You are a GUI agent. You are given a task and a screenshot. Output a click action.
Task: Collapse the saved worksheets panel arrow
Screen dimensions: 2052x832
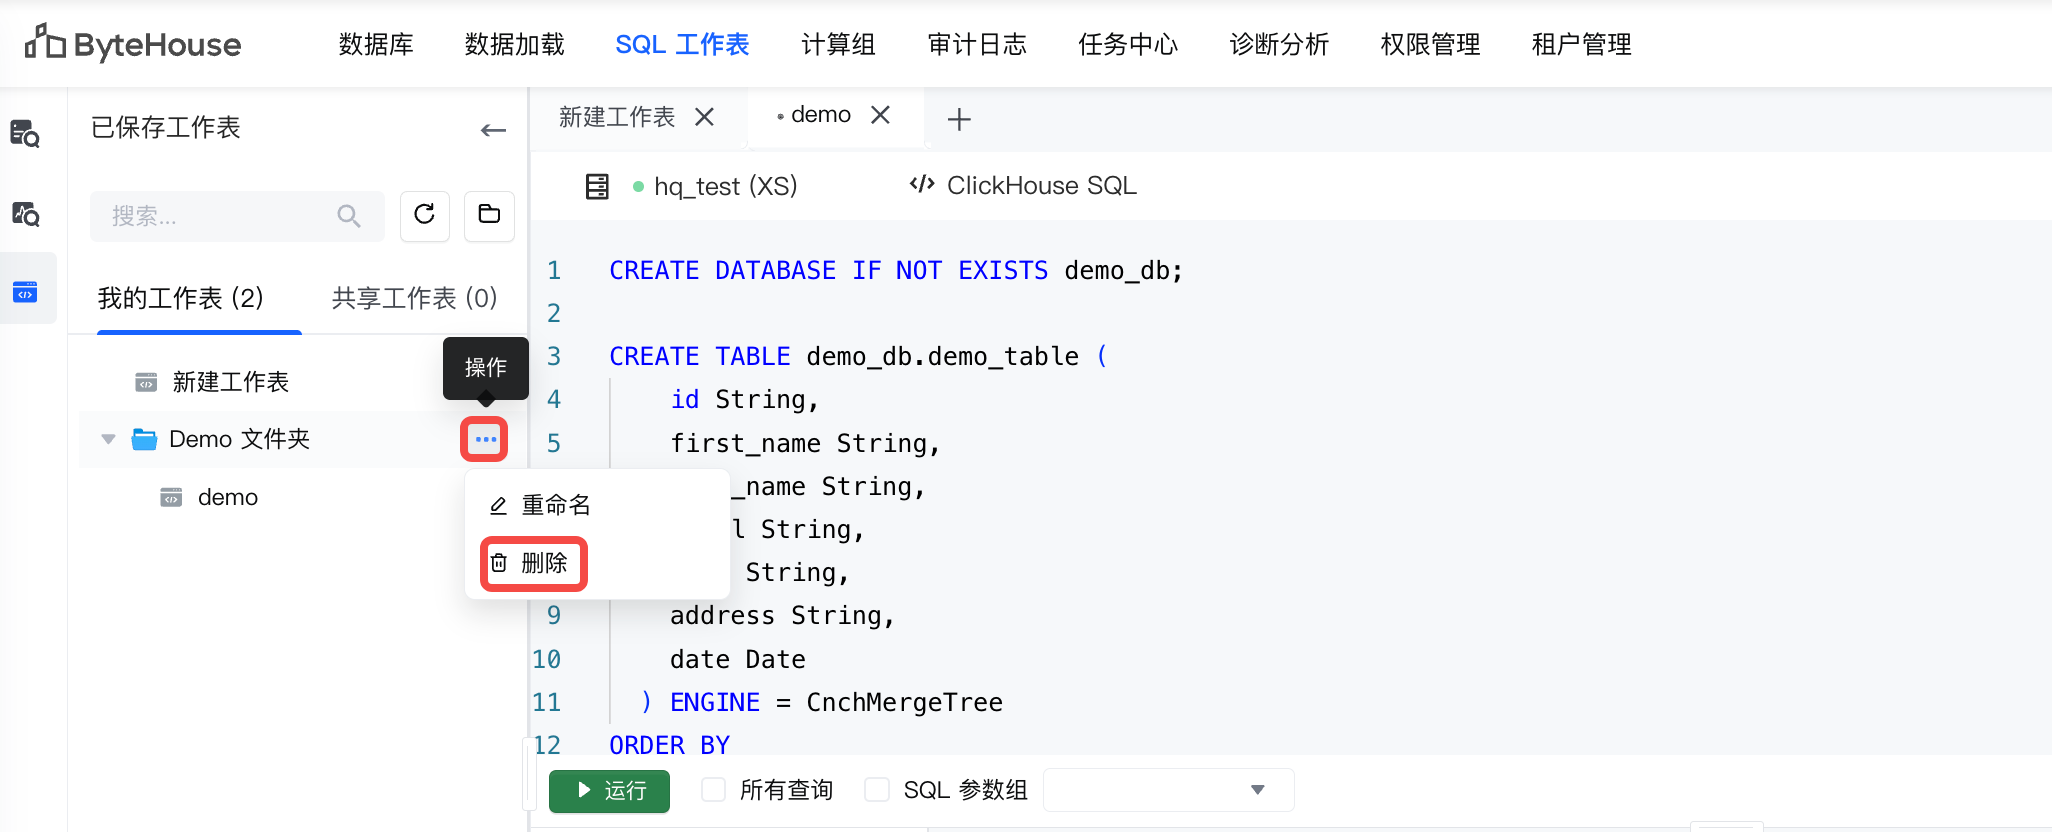point(493,130)
